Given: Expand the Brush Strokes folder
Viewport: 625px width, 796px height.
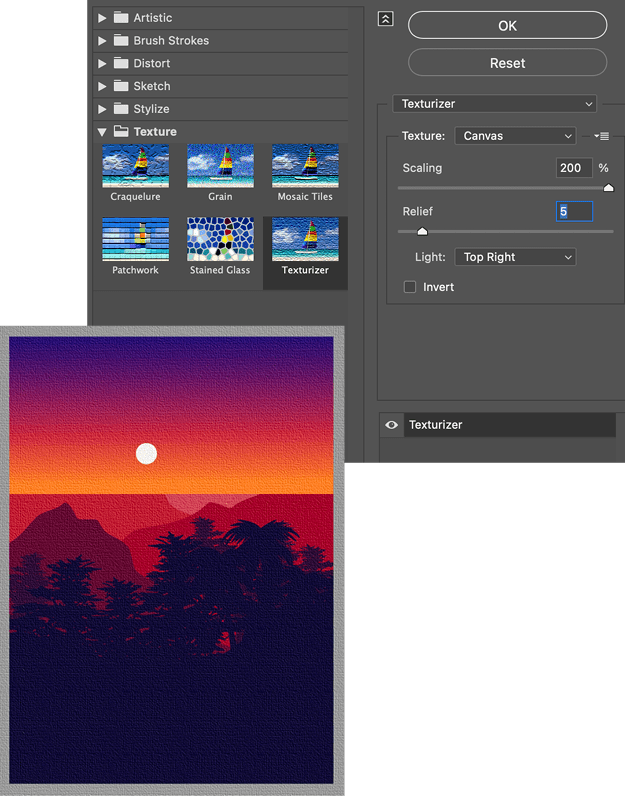Looking at the screenshot, I should pyautogui.click(x=102, y=41).
